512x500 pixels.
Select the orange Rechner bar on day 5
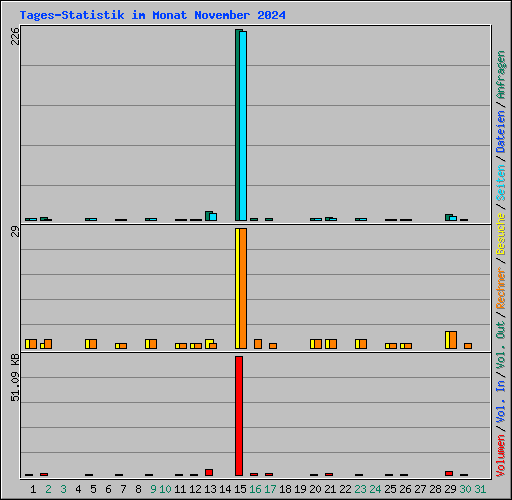click(x=93, y=344)
